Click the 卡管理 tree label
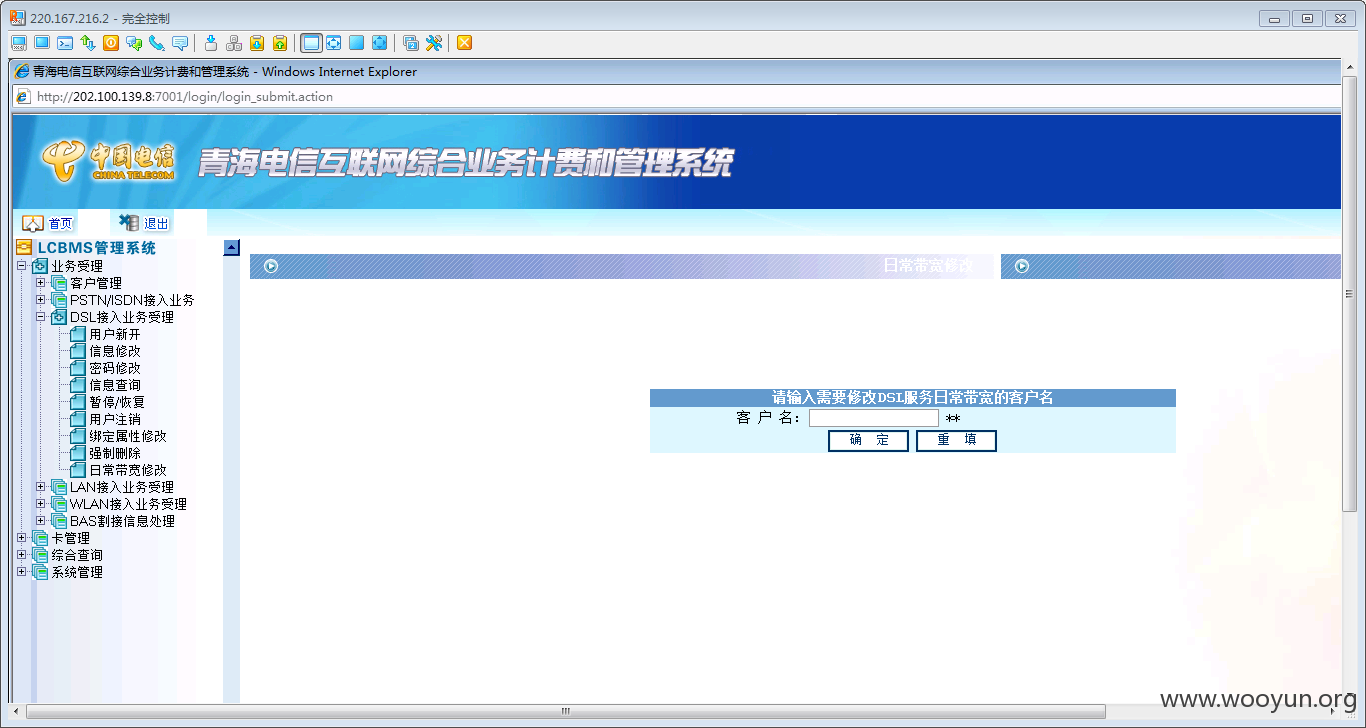Viewport: 1366px width, 728px height. click(70, 538)
